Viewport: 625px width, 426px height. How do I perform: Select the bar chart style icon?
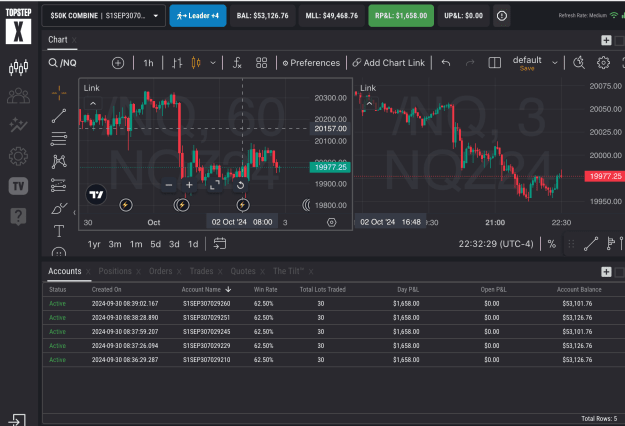coord(177,63)
